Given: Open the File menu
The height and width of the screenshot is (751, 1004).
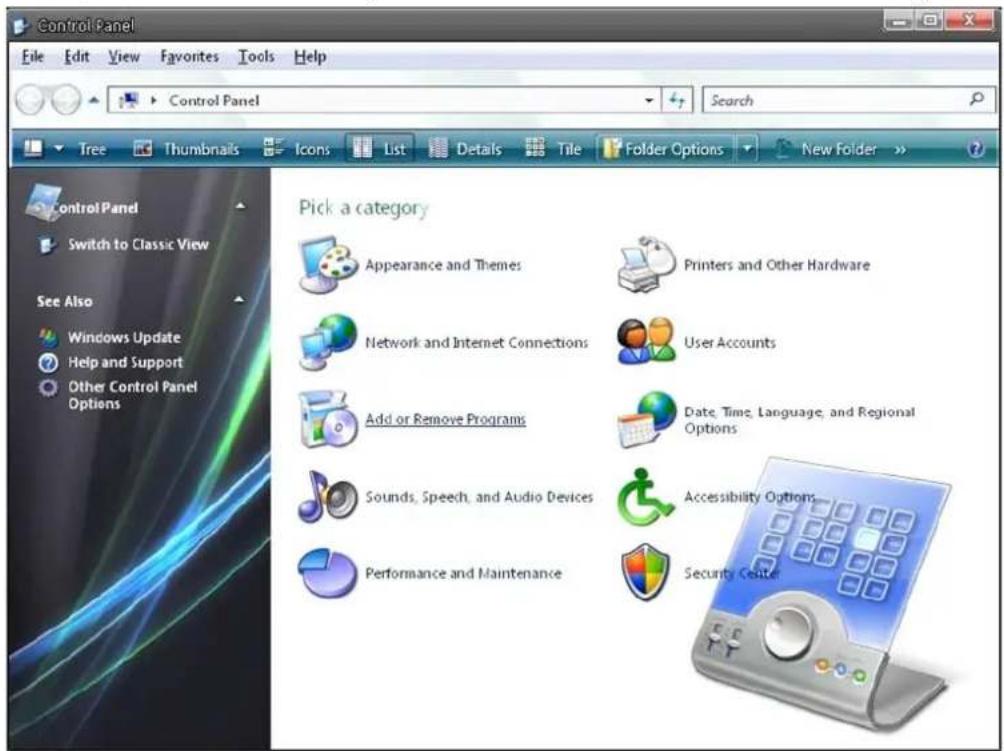Looking at the screenshot, I should 33,57.
